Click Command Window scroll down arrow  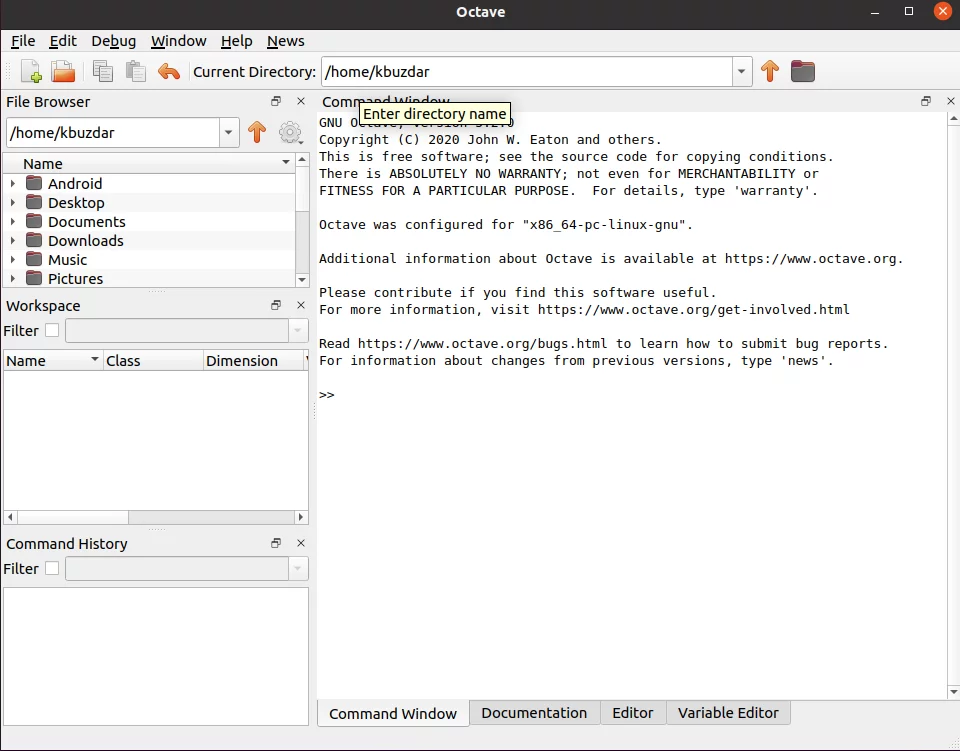[953, 692]
